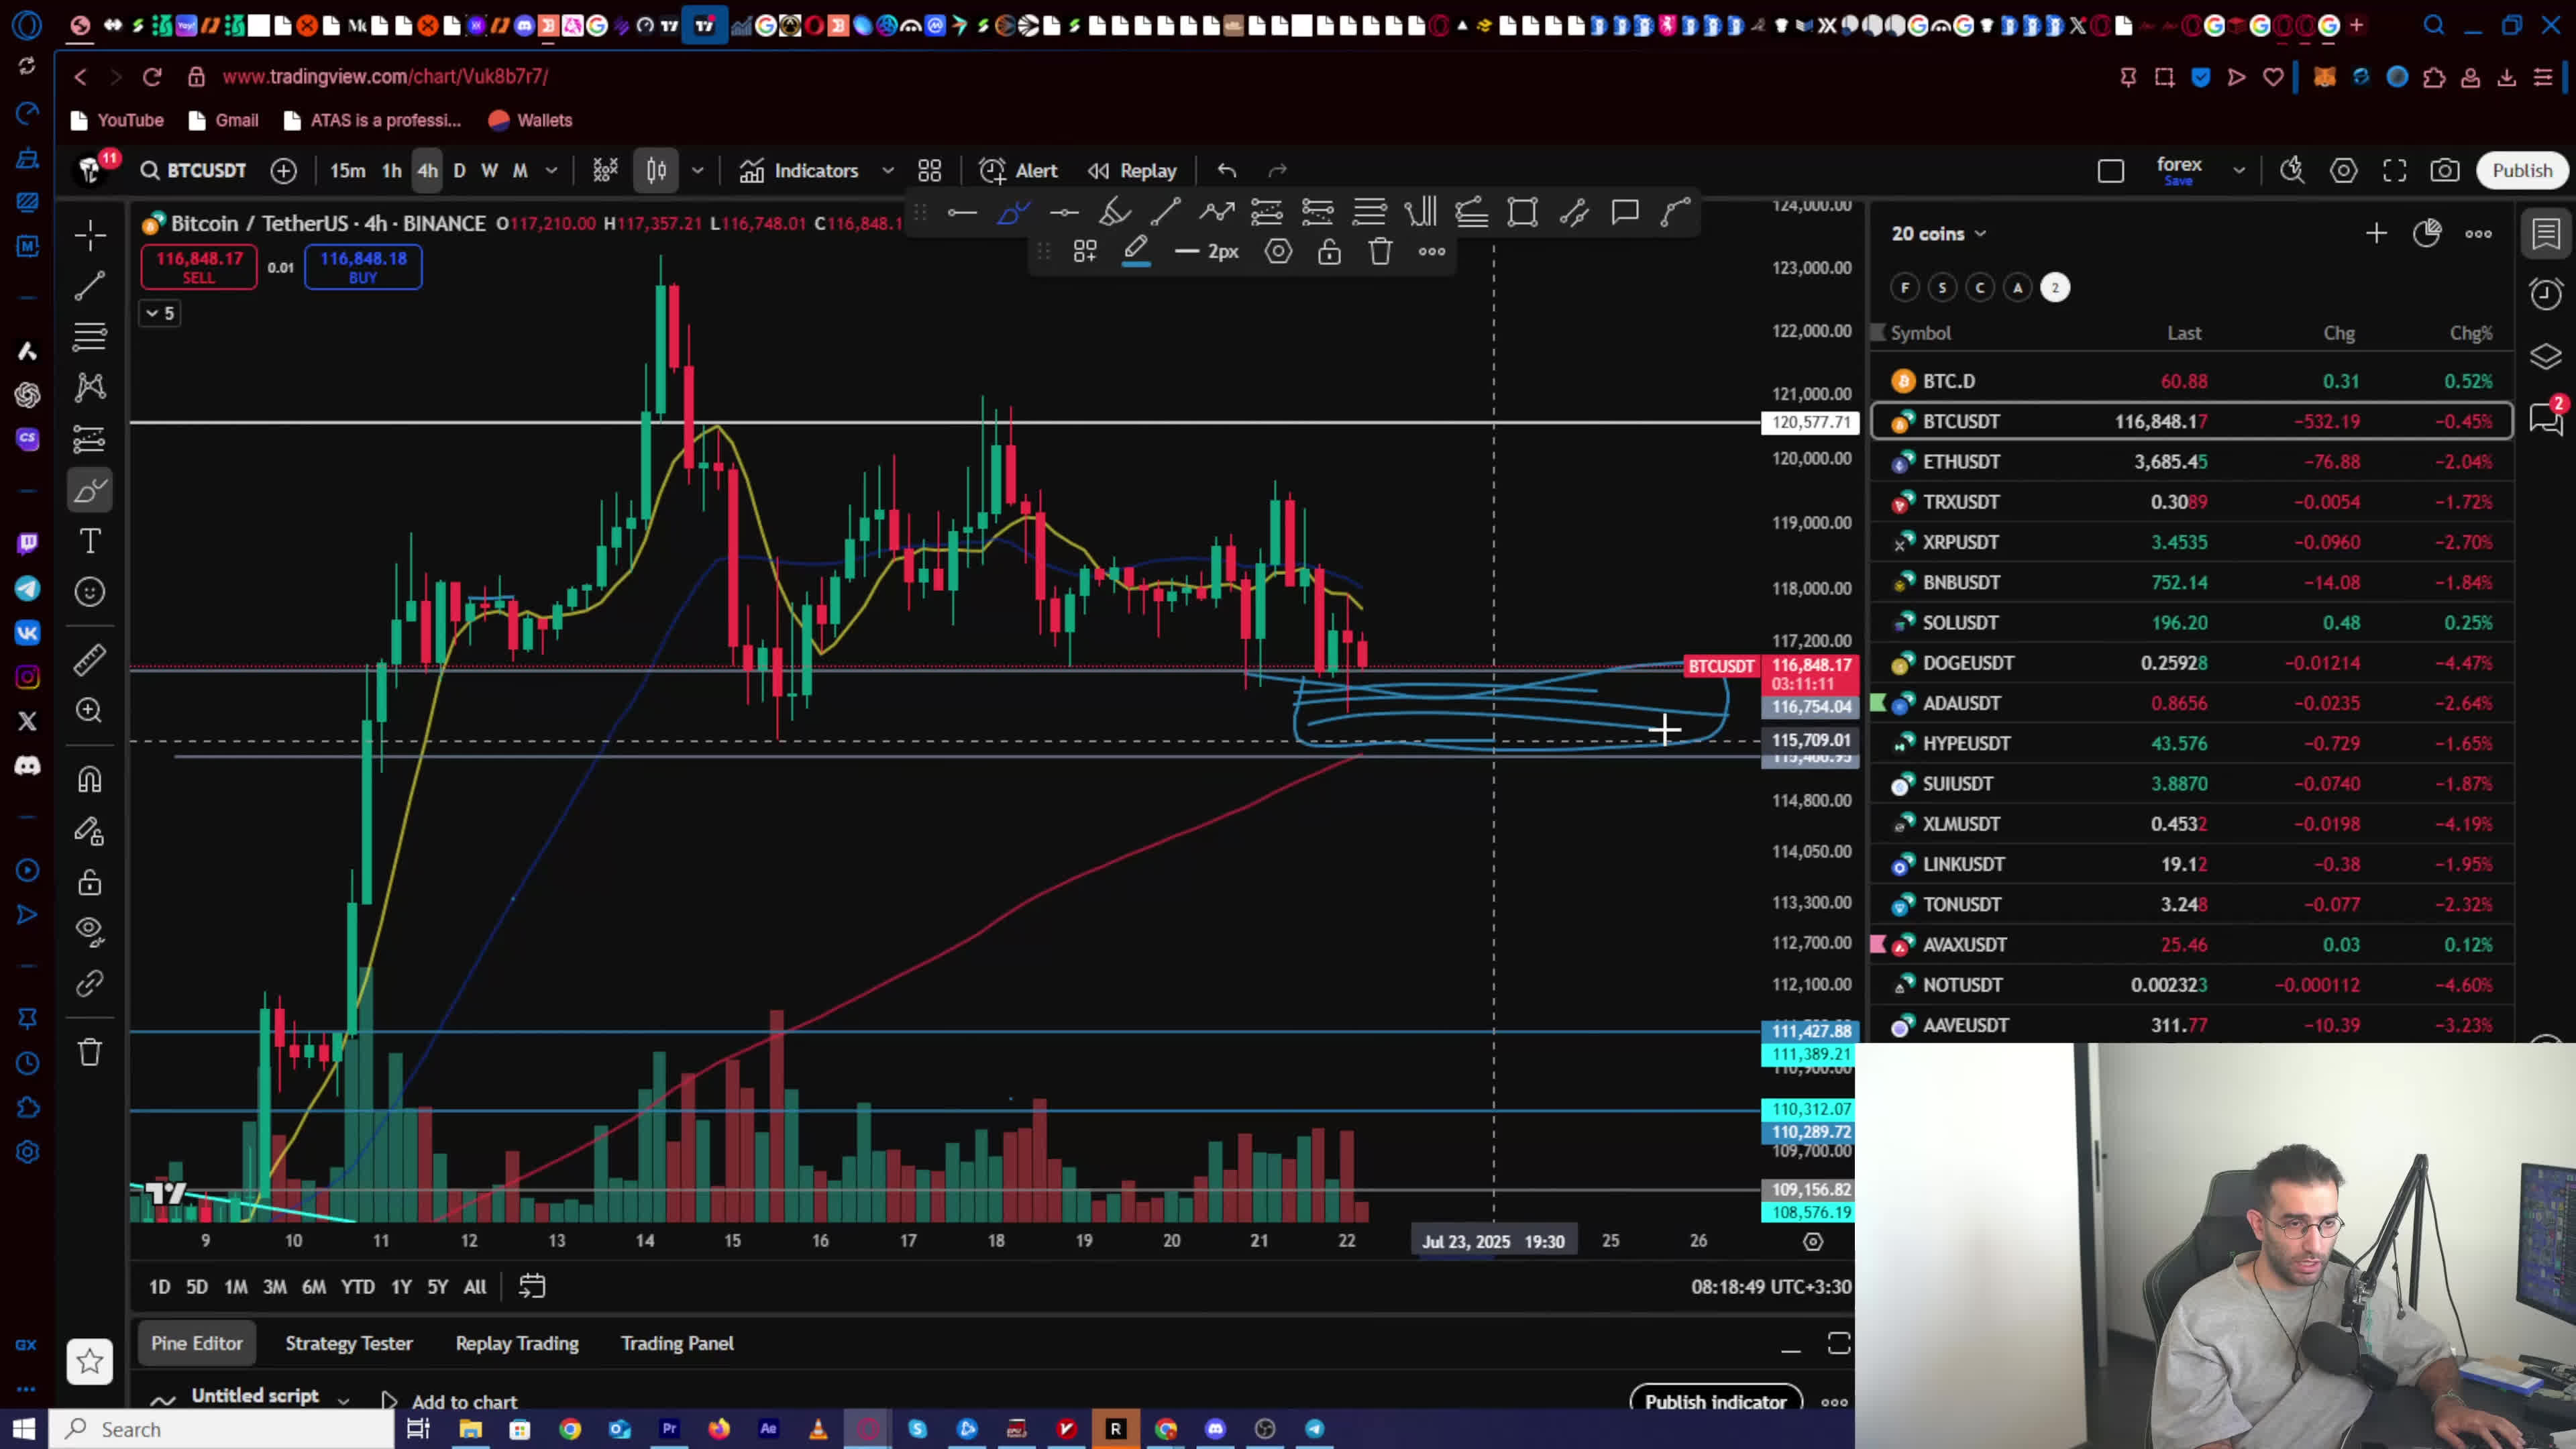Switch to the Strategy Tester tab

349,1344
